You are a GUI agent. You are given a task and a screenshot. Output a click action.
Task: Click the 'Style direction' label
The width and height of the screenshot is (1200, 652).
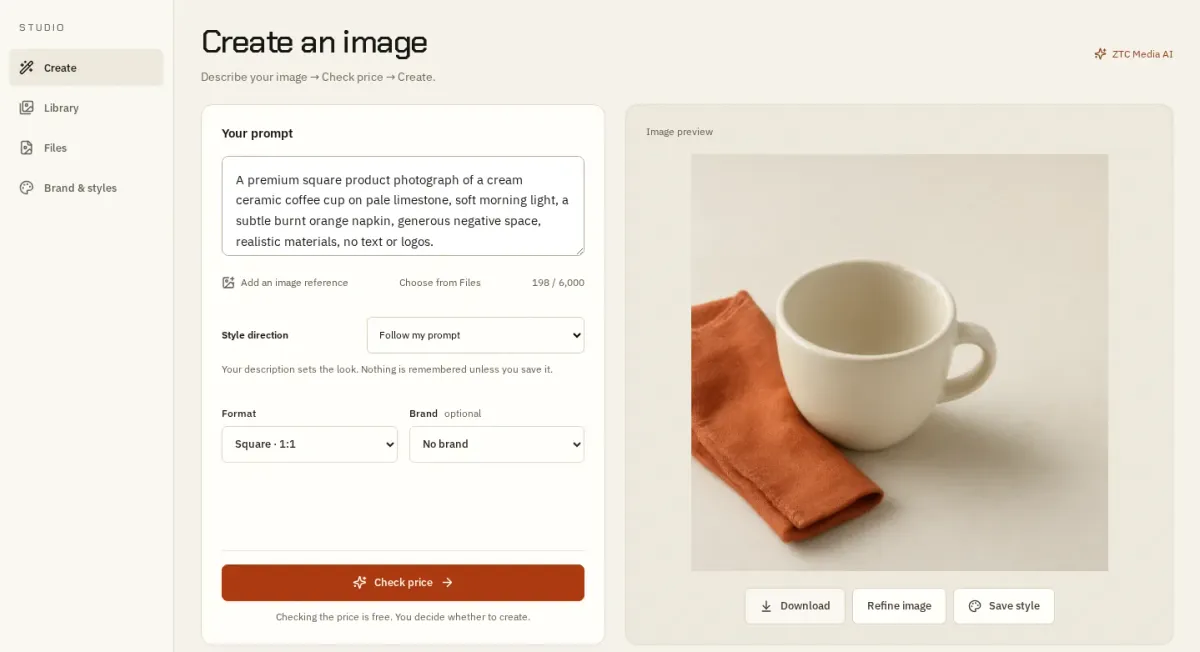click(255, 335)
